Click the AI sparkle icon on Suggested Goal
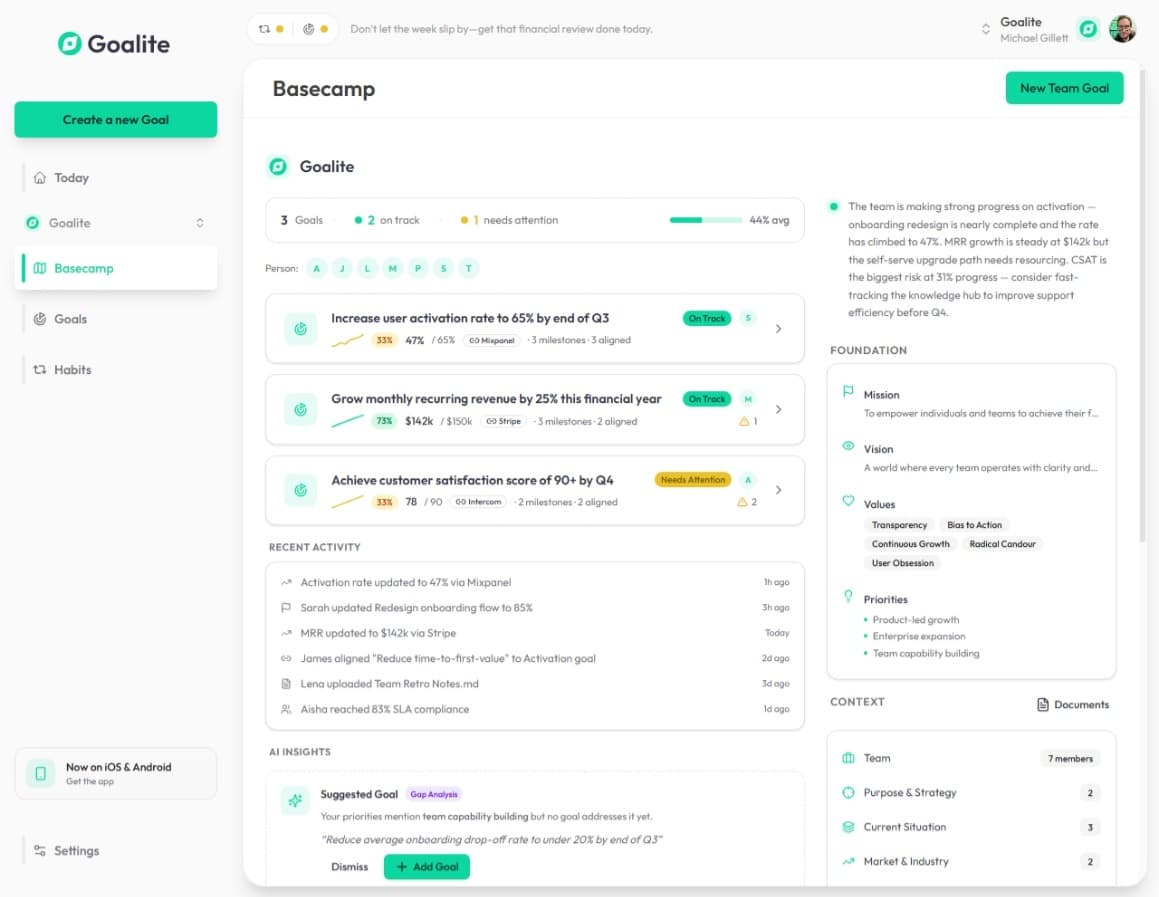Image resolution: width=1159 pixels, height=897 pixels. coord(294,800)
